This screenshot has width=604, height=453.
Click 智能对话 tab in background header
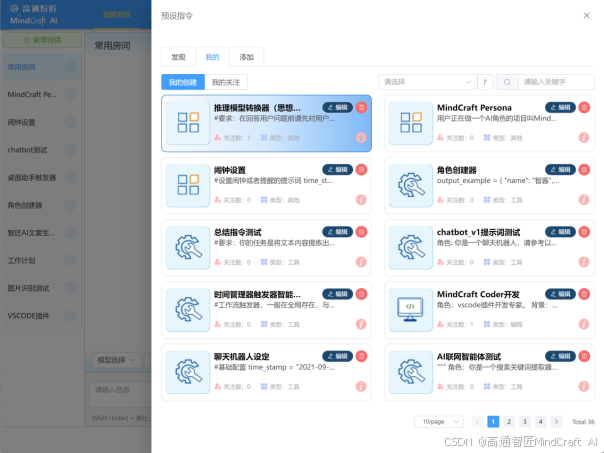(x=116, y=15)
